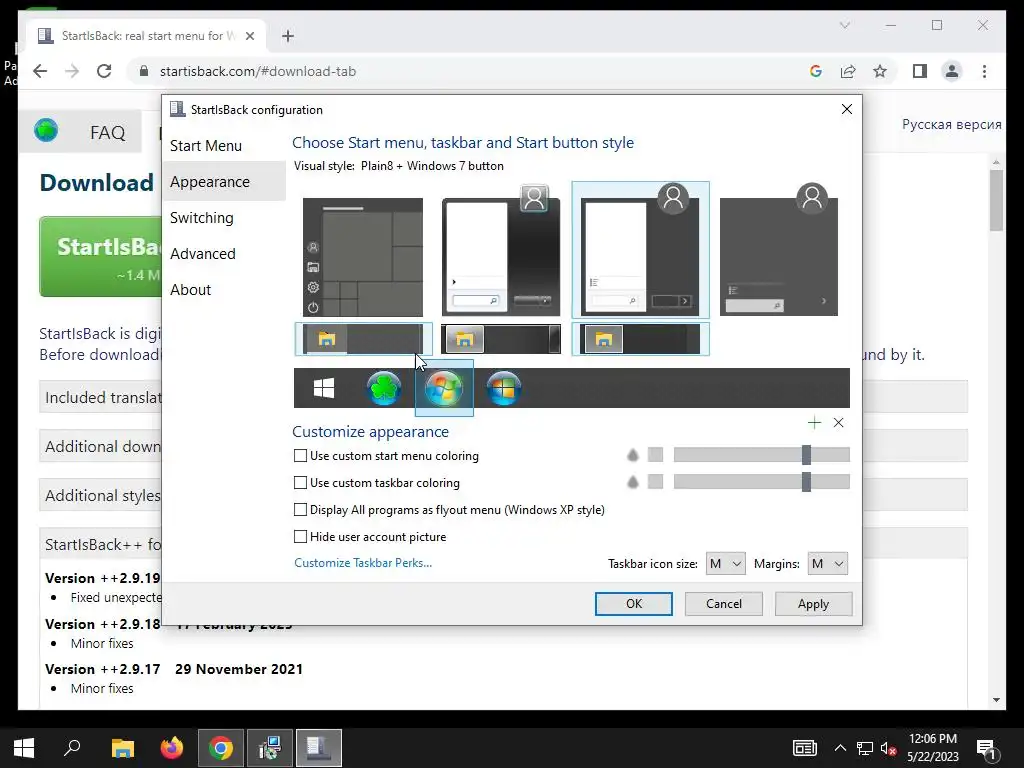The height and width of the screenshot is (768, 1024).
Task: Click OK in configuration dialog
Action: point(633,603)
